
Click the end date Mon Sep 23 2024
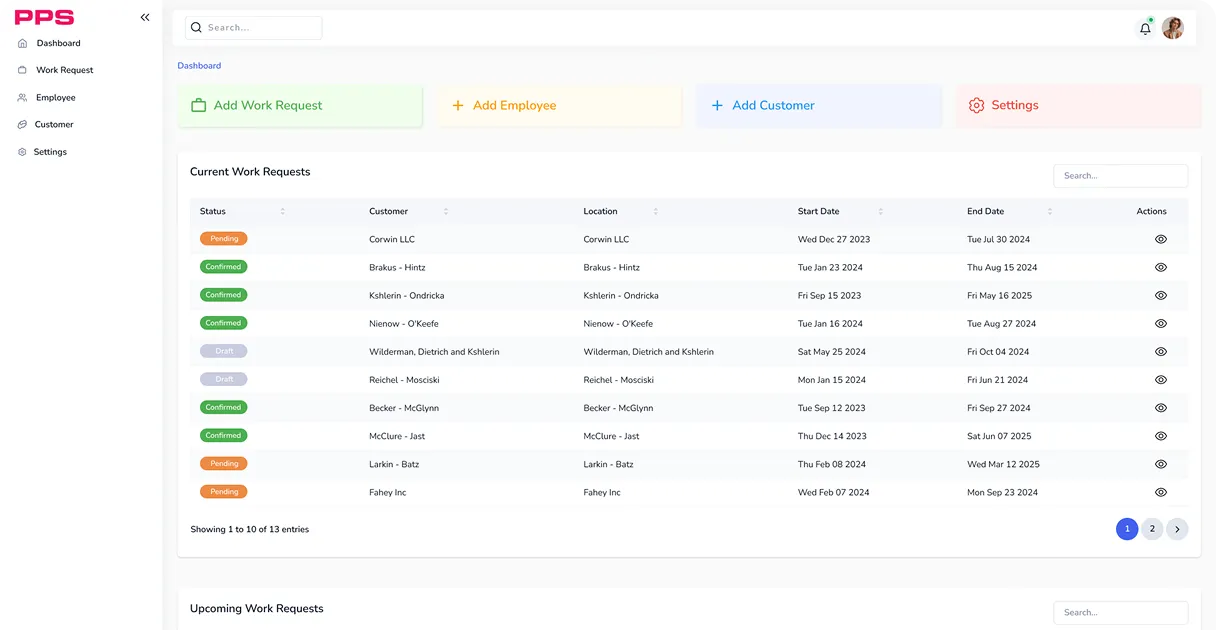(x=1002, y=493)
